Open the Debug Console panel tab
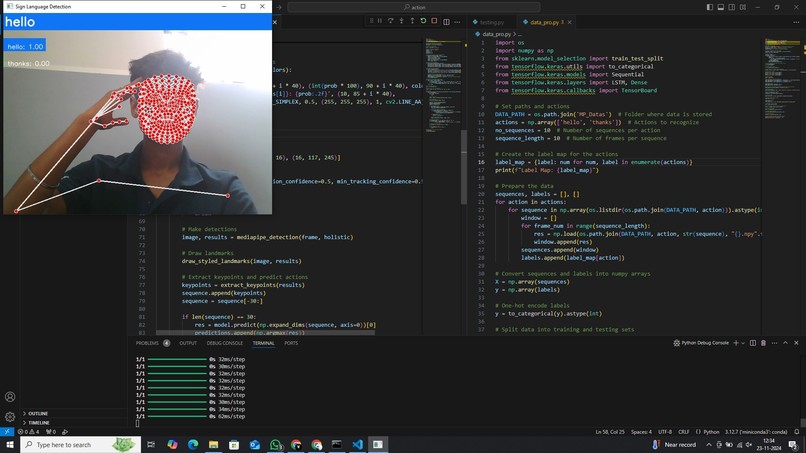This screenshot has width=806, height=453. pyautogui.click(x=225, y=343)
